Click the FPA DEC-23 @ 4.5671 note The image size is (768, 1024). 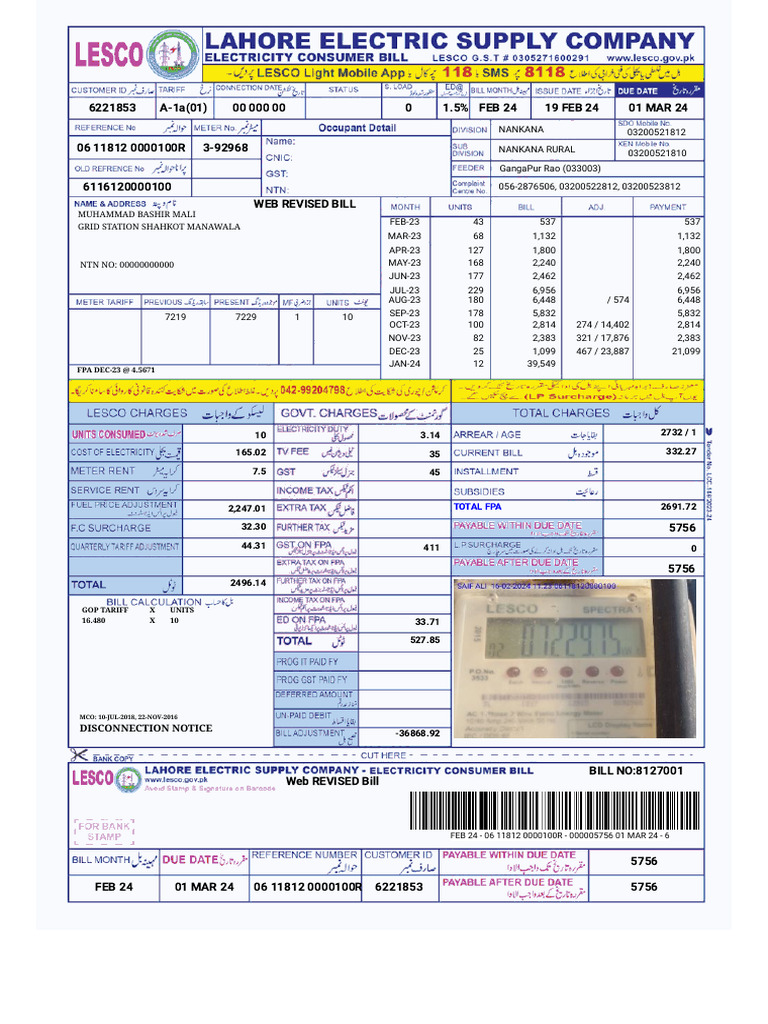[x=116, y=370]
